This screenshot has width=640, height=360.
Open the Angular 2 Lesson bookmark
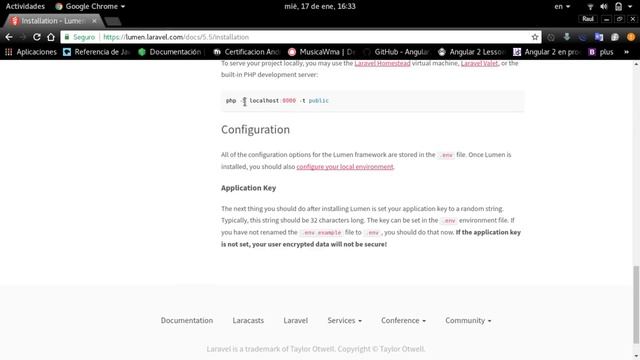point(471,52)
